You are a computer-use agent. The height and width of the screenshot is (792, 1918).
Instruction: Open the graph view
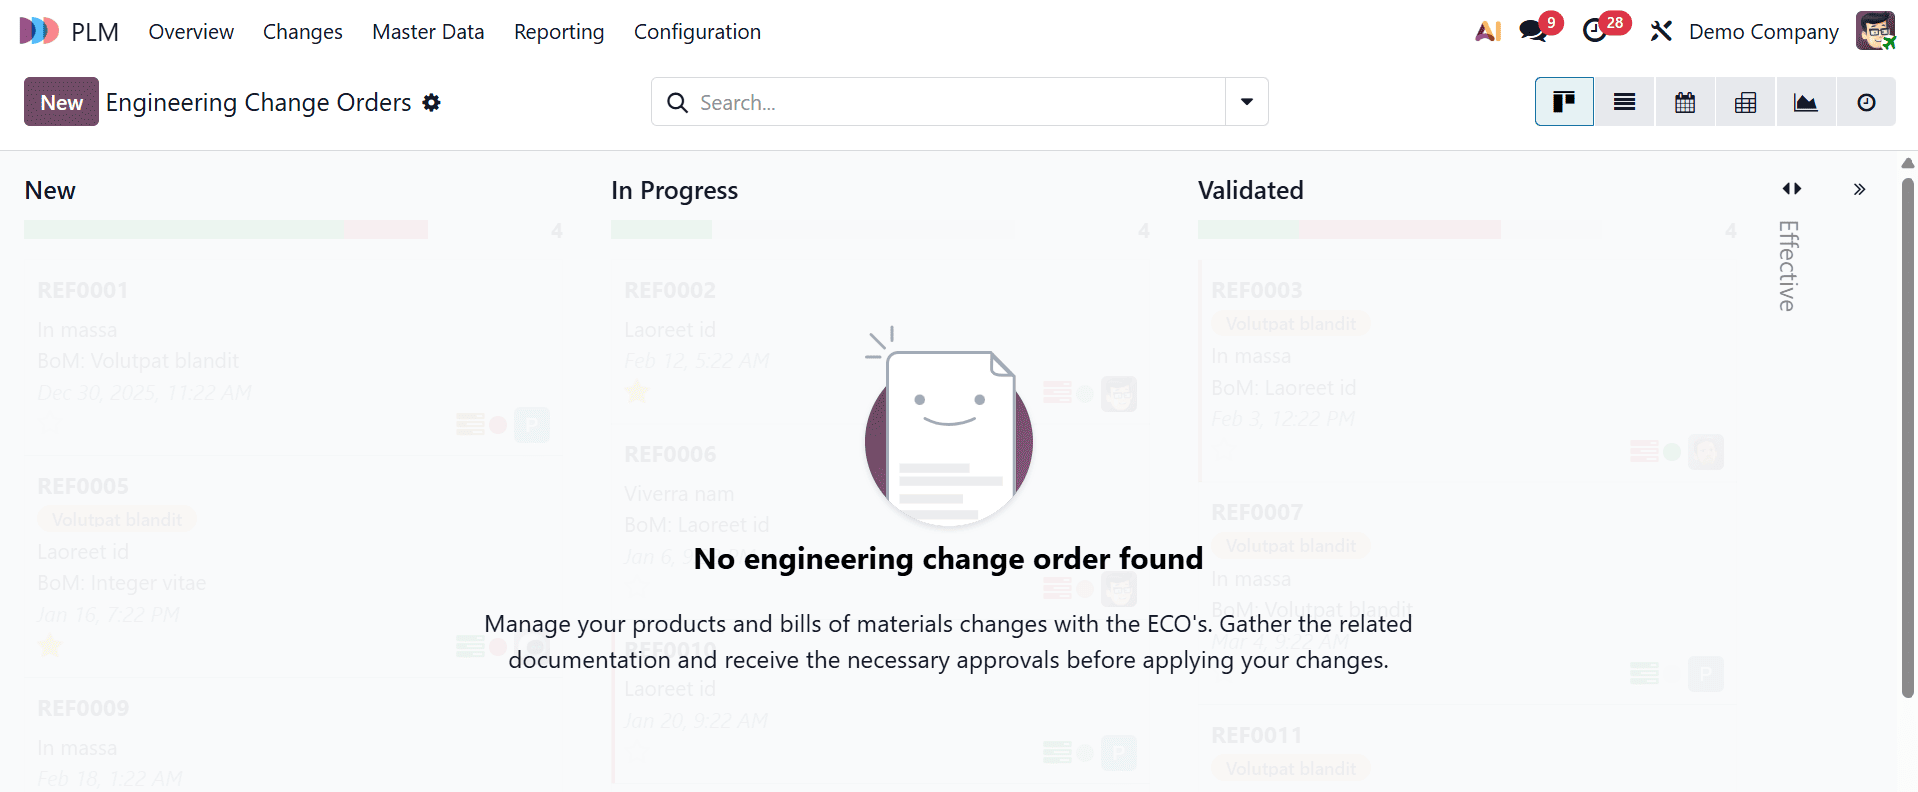pos(1805,101)
